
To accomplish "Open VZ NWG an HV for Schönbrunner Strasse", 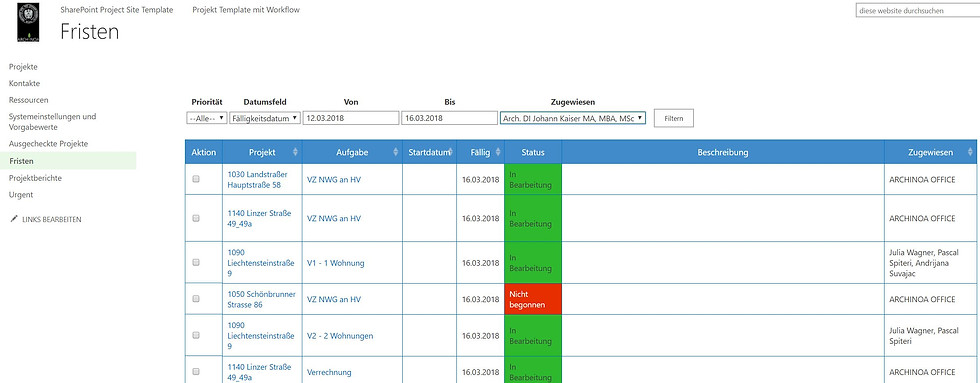I will 334,300.
